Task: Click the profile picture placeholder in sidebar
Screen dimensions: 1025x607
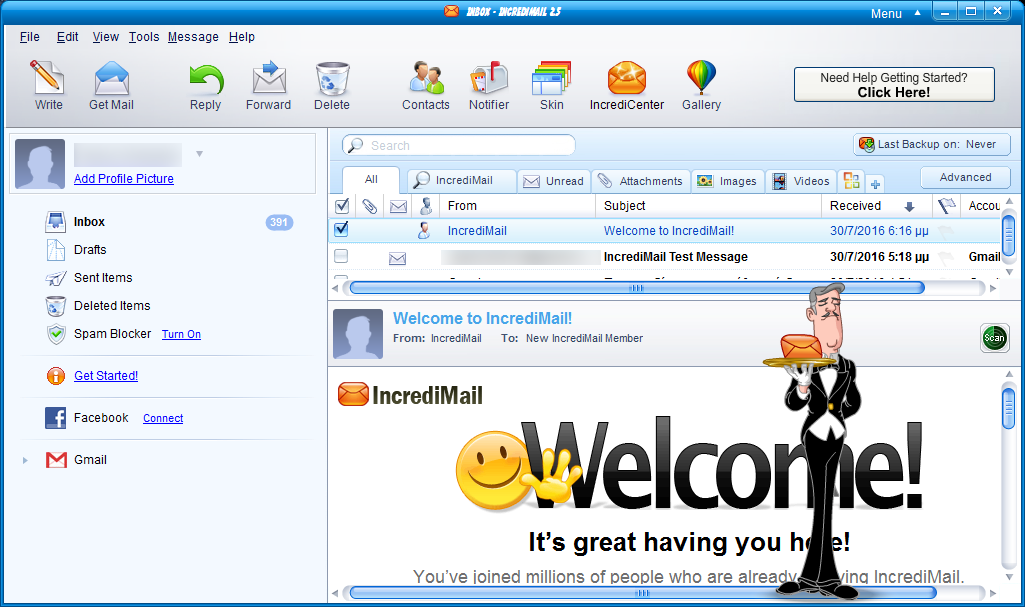Action: 40,164
